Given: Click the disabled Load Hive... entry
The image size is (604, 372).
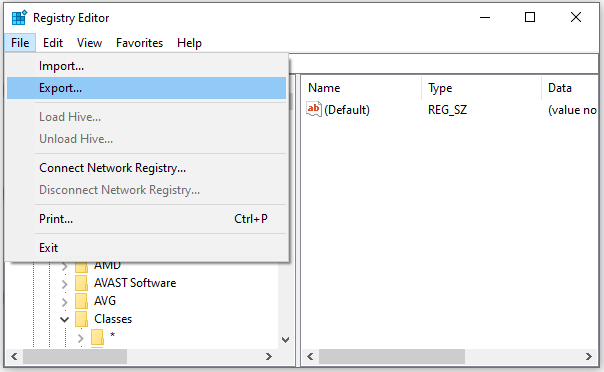Looking at the screenshot, I should pyautogui.click(x=146, y=117).
